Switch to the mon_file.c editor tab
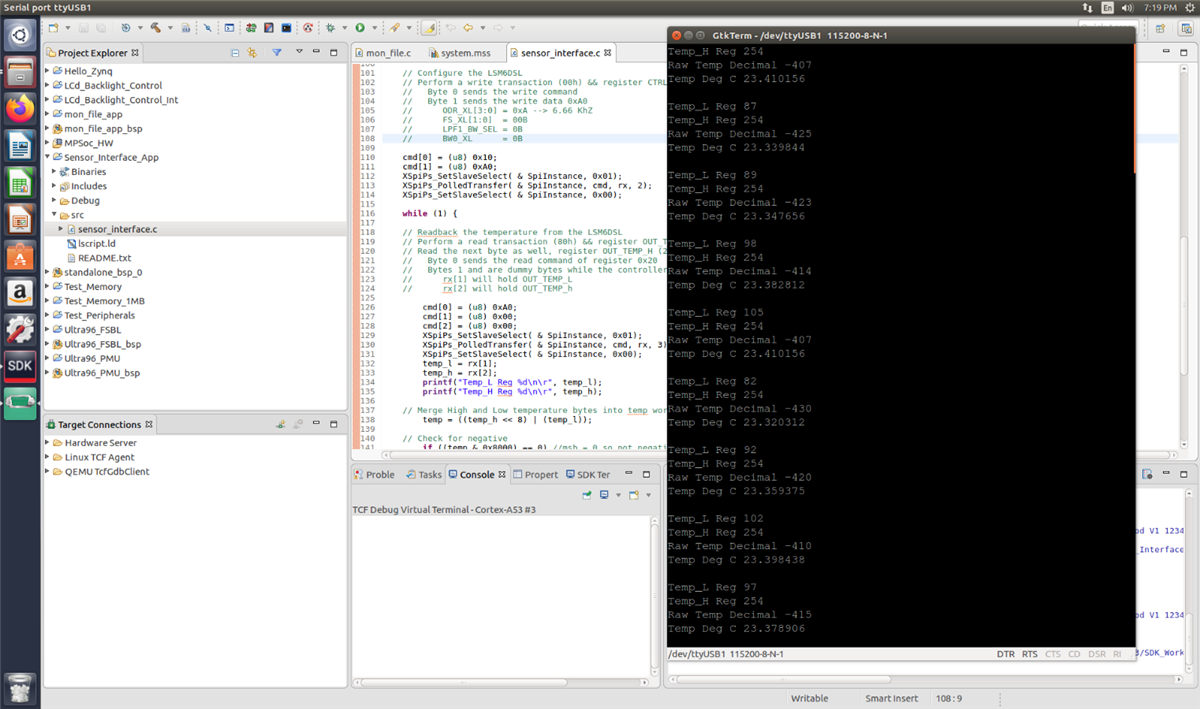This screenshot has height=709, width=1200. click(x=388, y=52)
